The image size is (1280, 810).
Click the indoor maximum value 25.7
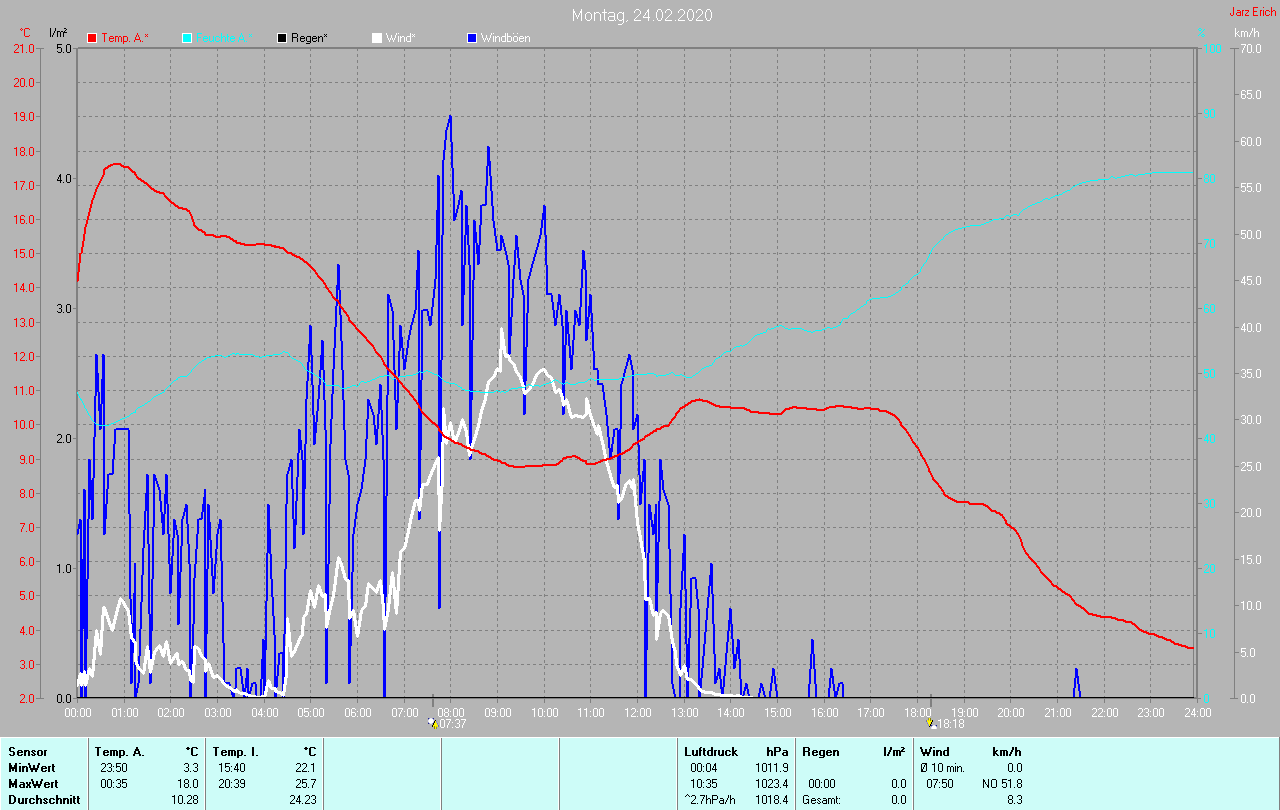[305, 784]
